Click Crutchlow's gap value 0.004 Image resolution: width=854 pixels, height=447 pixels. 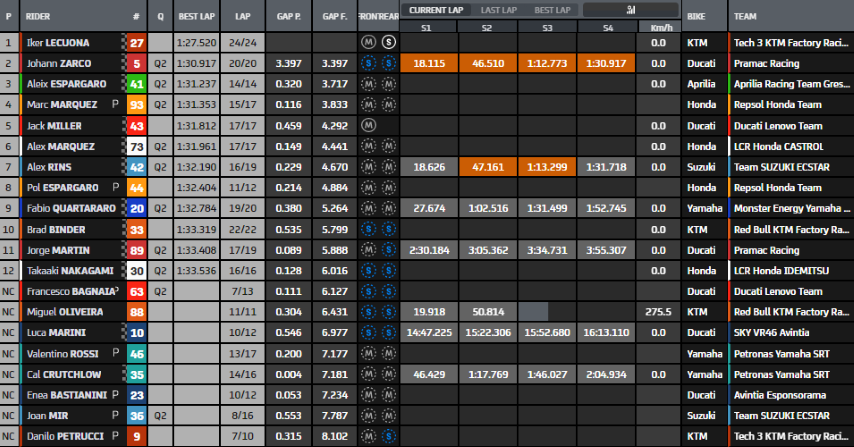[289, 374]
